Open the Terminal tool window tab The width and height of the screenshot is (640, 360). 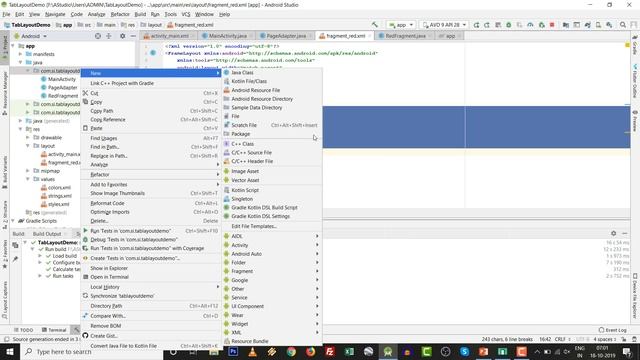(54, 330)
